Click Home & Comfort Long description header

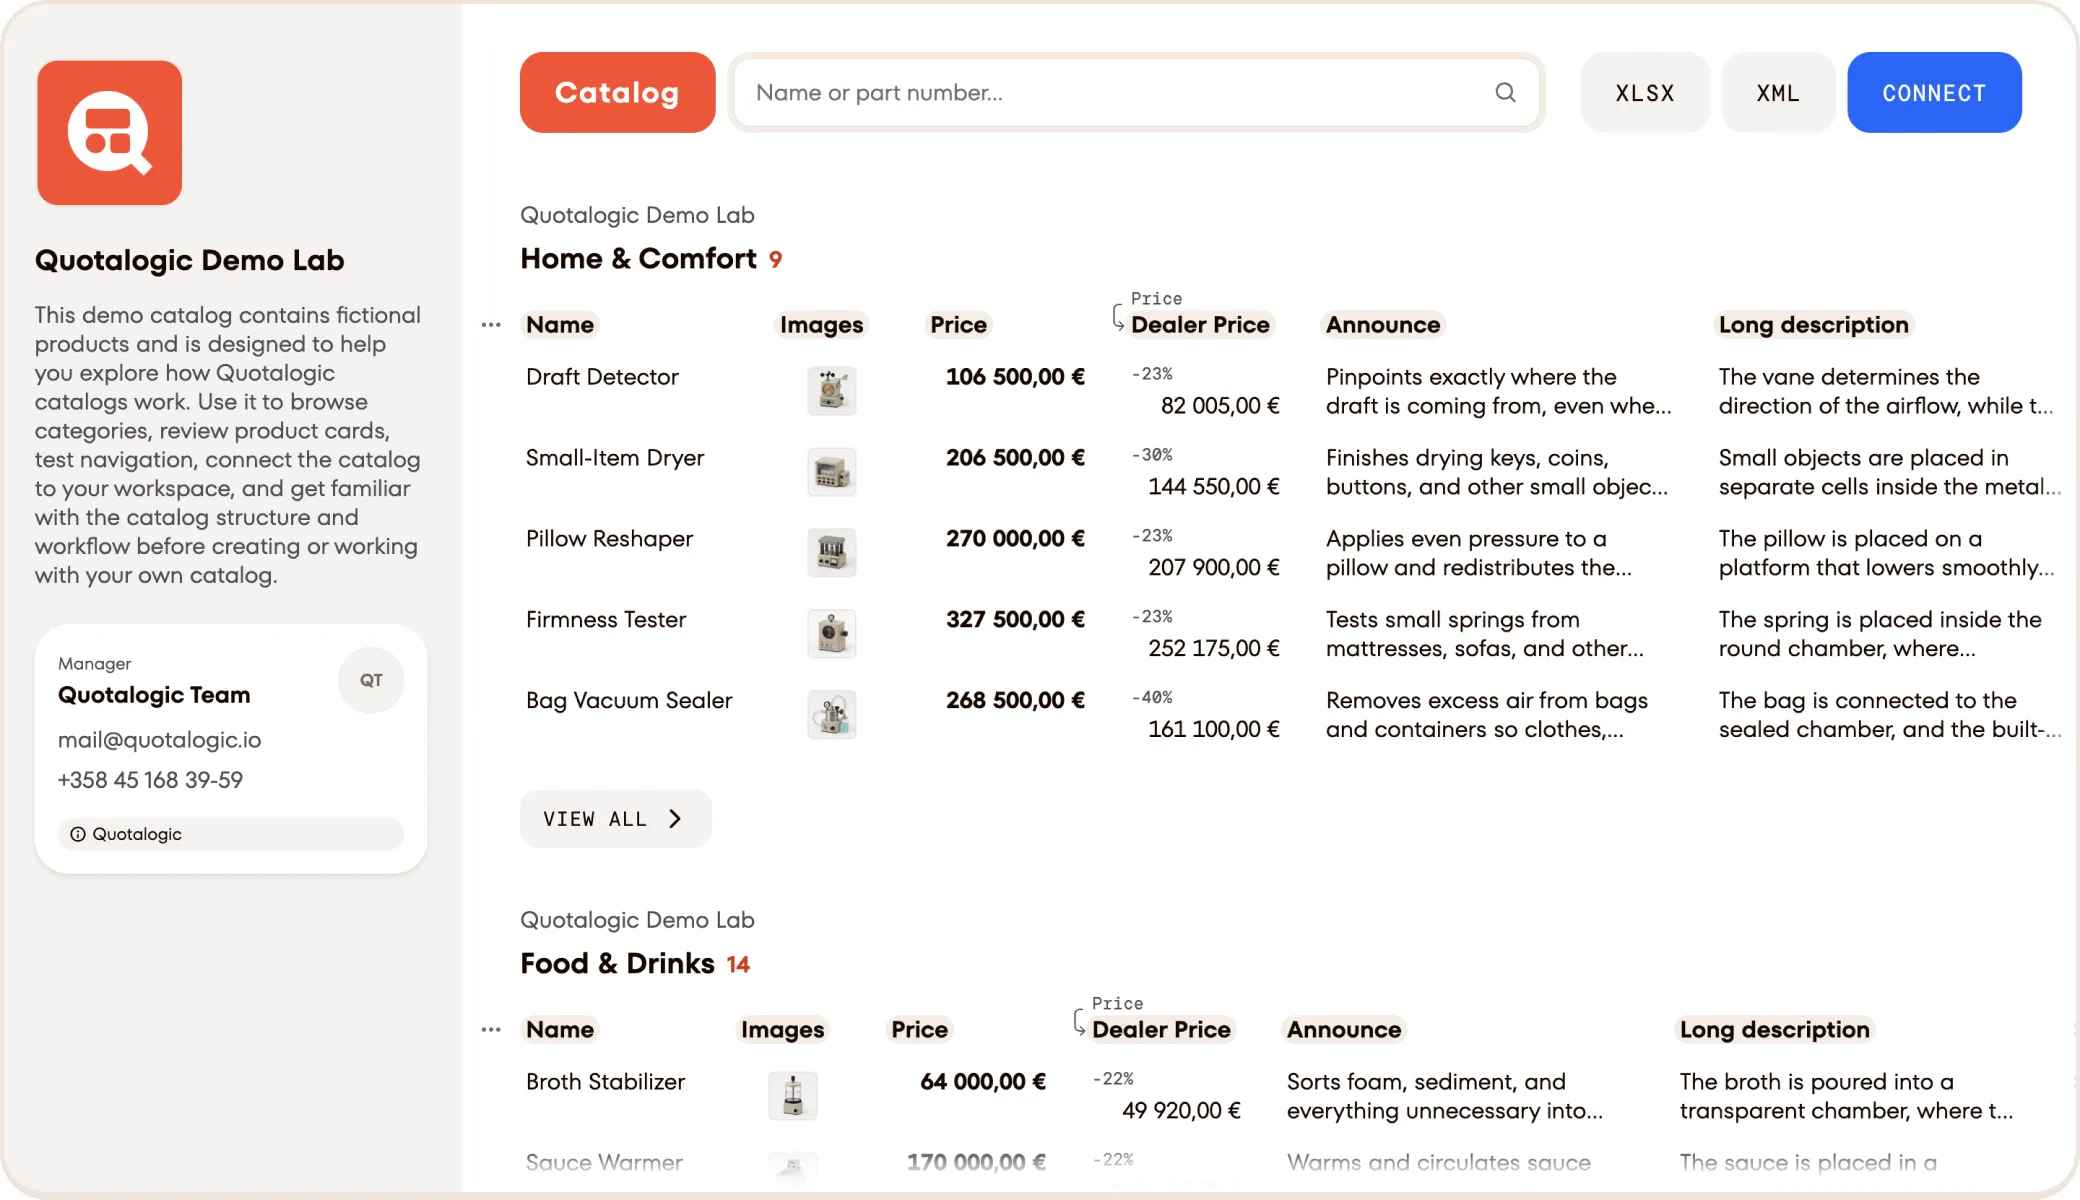click(1813, 325)
